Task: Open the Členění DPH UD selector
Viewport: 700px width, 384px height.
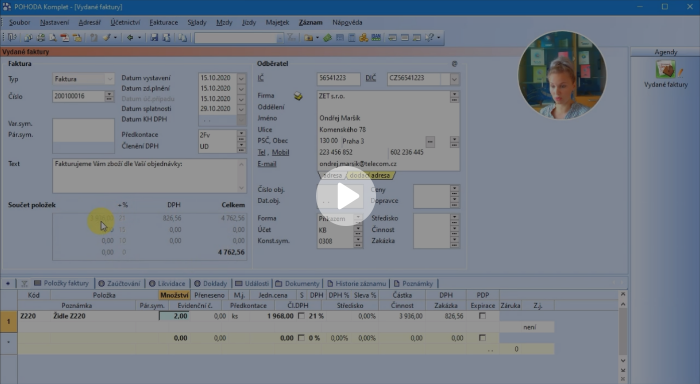Action: 241,146
